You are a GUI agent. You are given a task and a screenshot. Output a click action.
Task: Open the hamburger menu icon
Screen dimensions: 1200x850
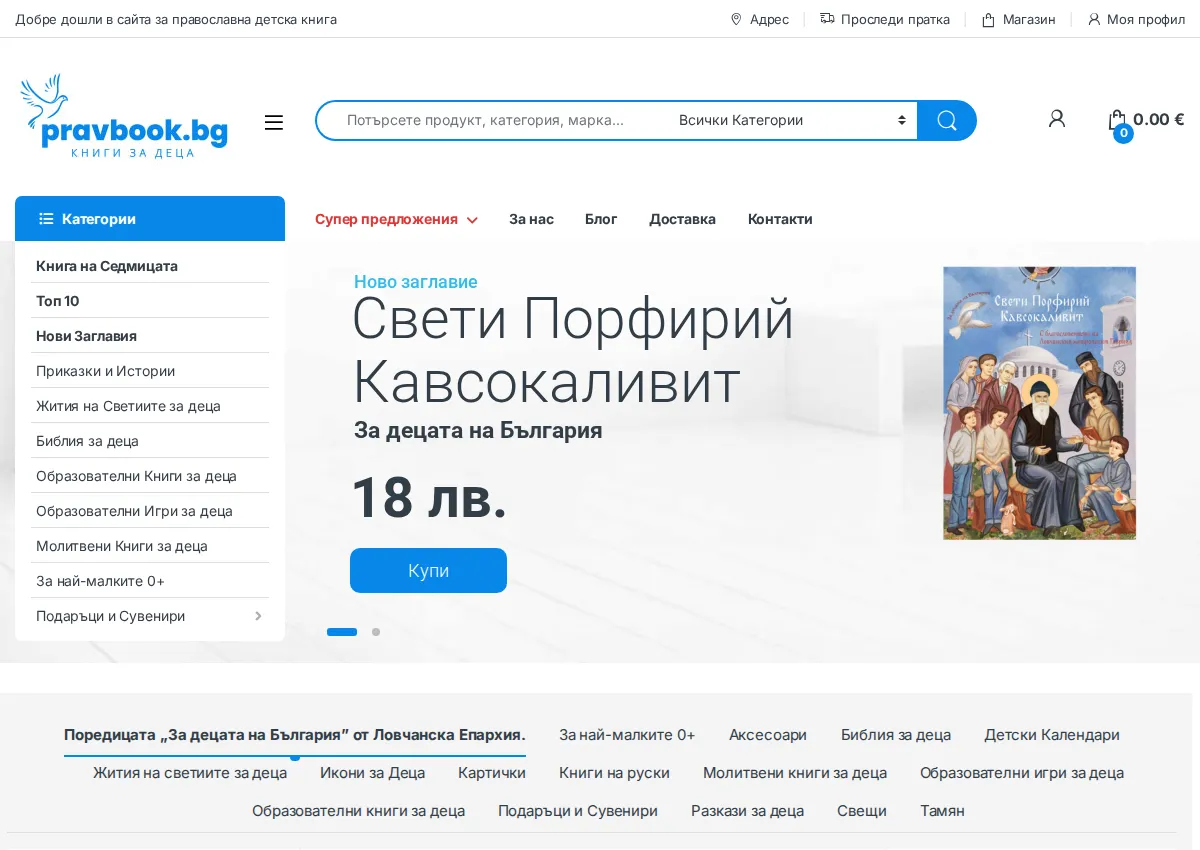[274, 122]
